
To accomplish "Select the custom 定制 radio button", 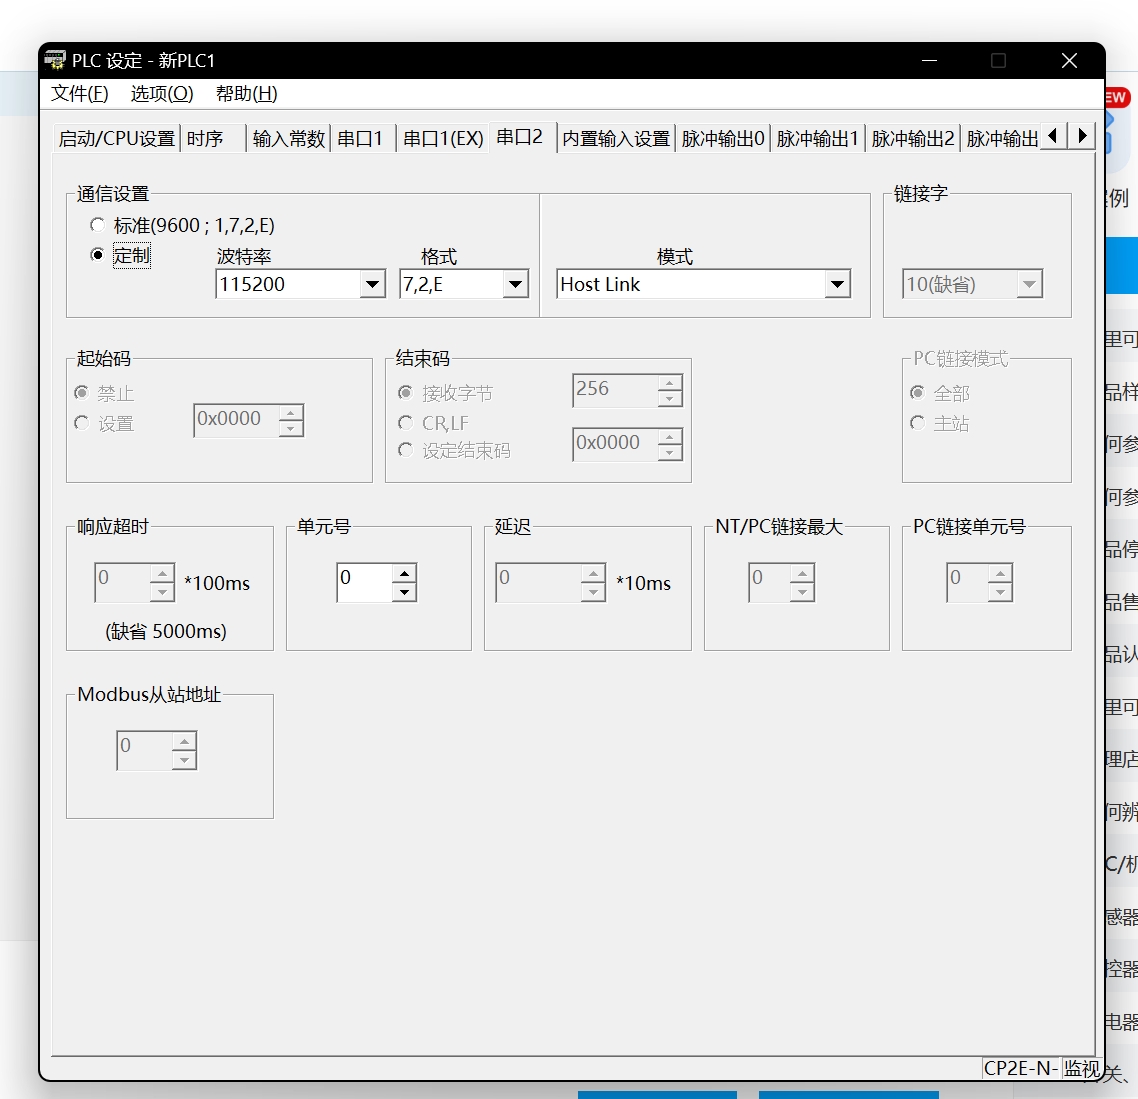I will click(97, 255).
